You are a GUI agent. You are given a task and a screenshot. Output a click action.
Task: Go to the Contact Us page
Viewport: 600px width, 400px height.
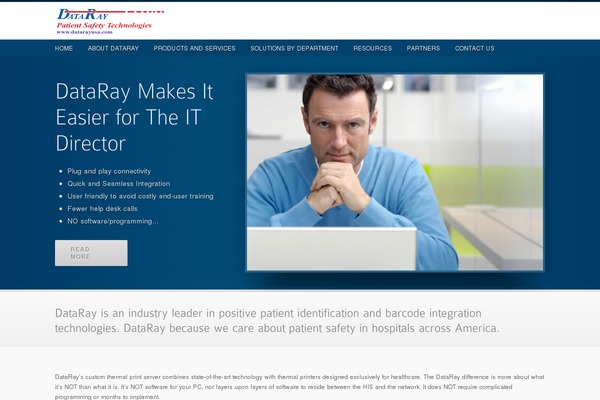[x=474, y=48]
